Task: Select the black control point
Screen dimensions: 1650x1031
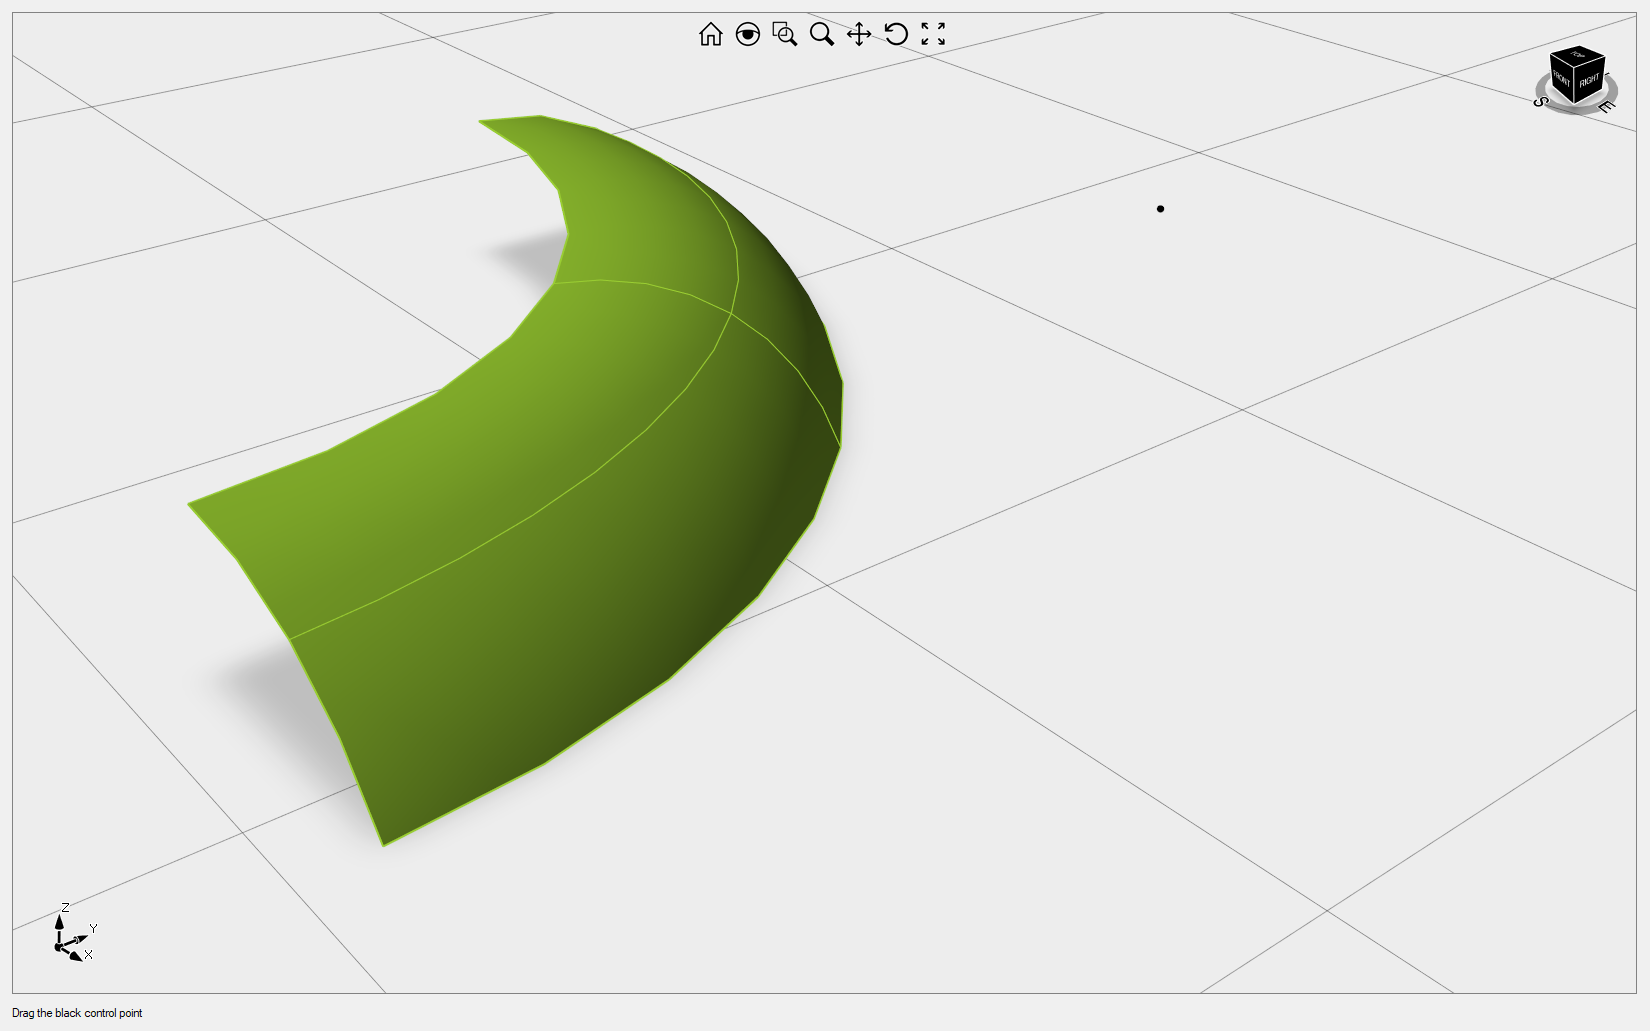Action: (x=1161, y=209)
